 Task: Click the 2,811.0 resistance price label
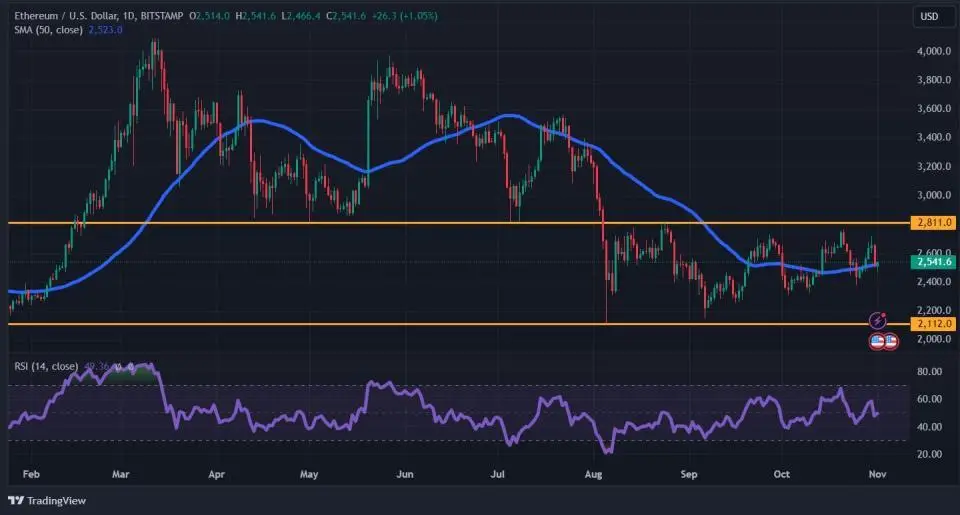pos(932,222)
